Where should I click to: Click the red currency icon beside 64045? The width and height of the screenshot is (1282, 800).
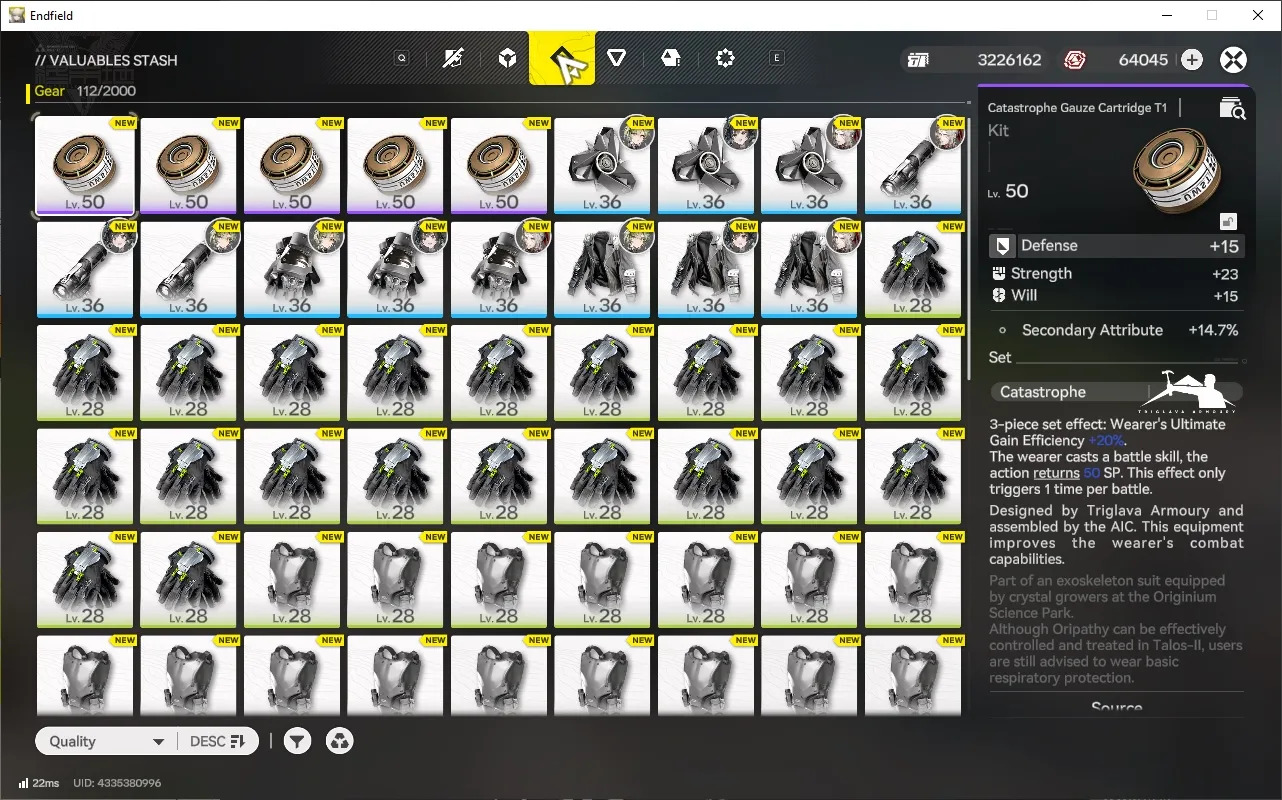1075,60
